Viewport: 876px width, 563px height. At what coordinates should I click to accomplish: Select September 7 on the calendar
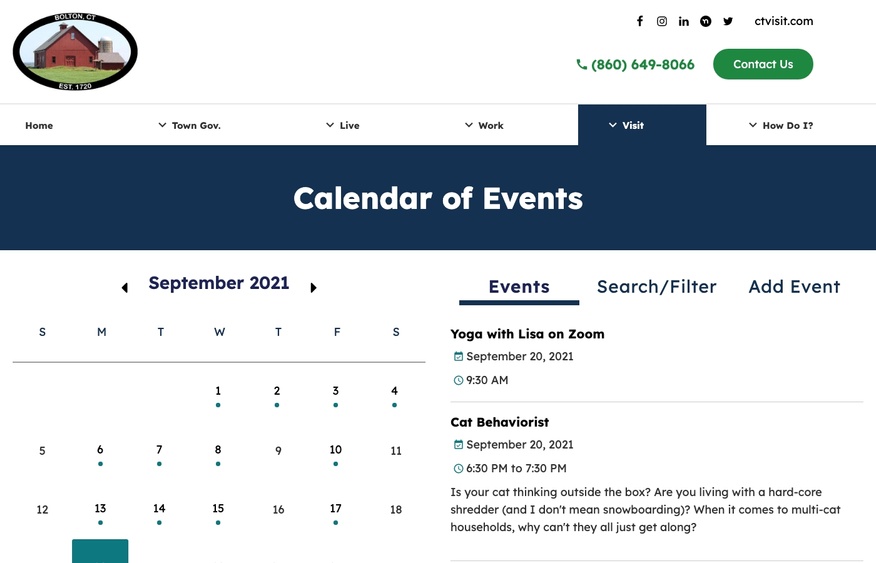pyautogui.click(x=159, y=450)
